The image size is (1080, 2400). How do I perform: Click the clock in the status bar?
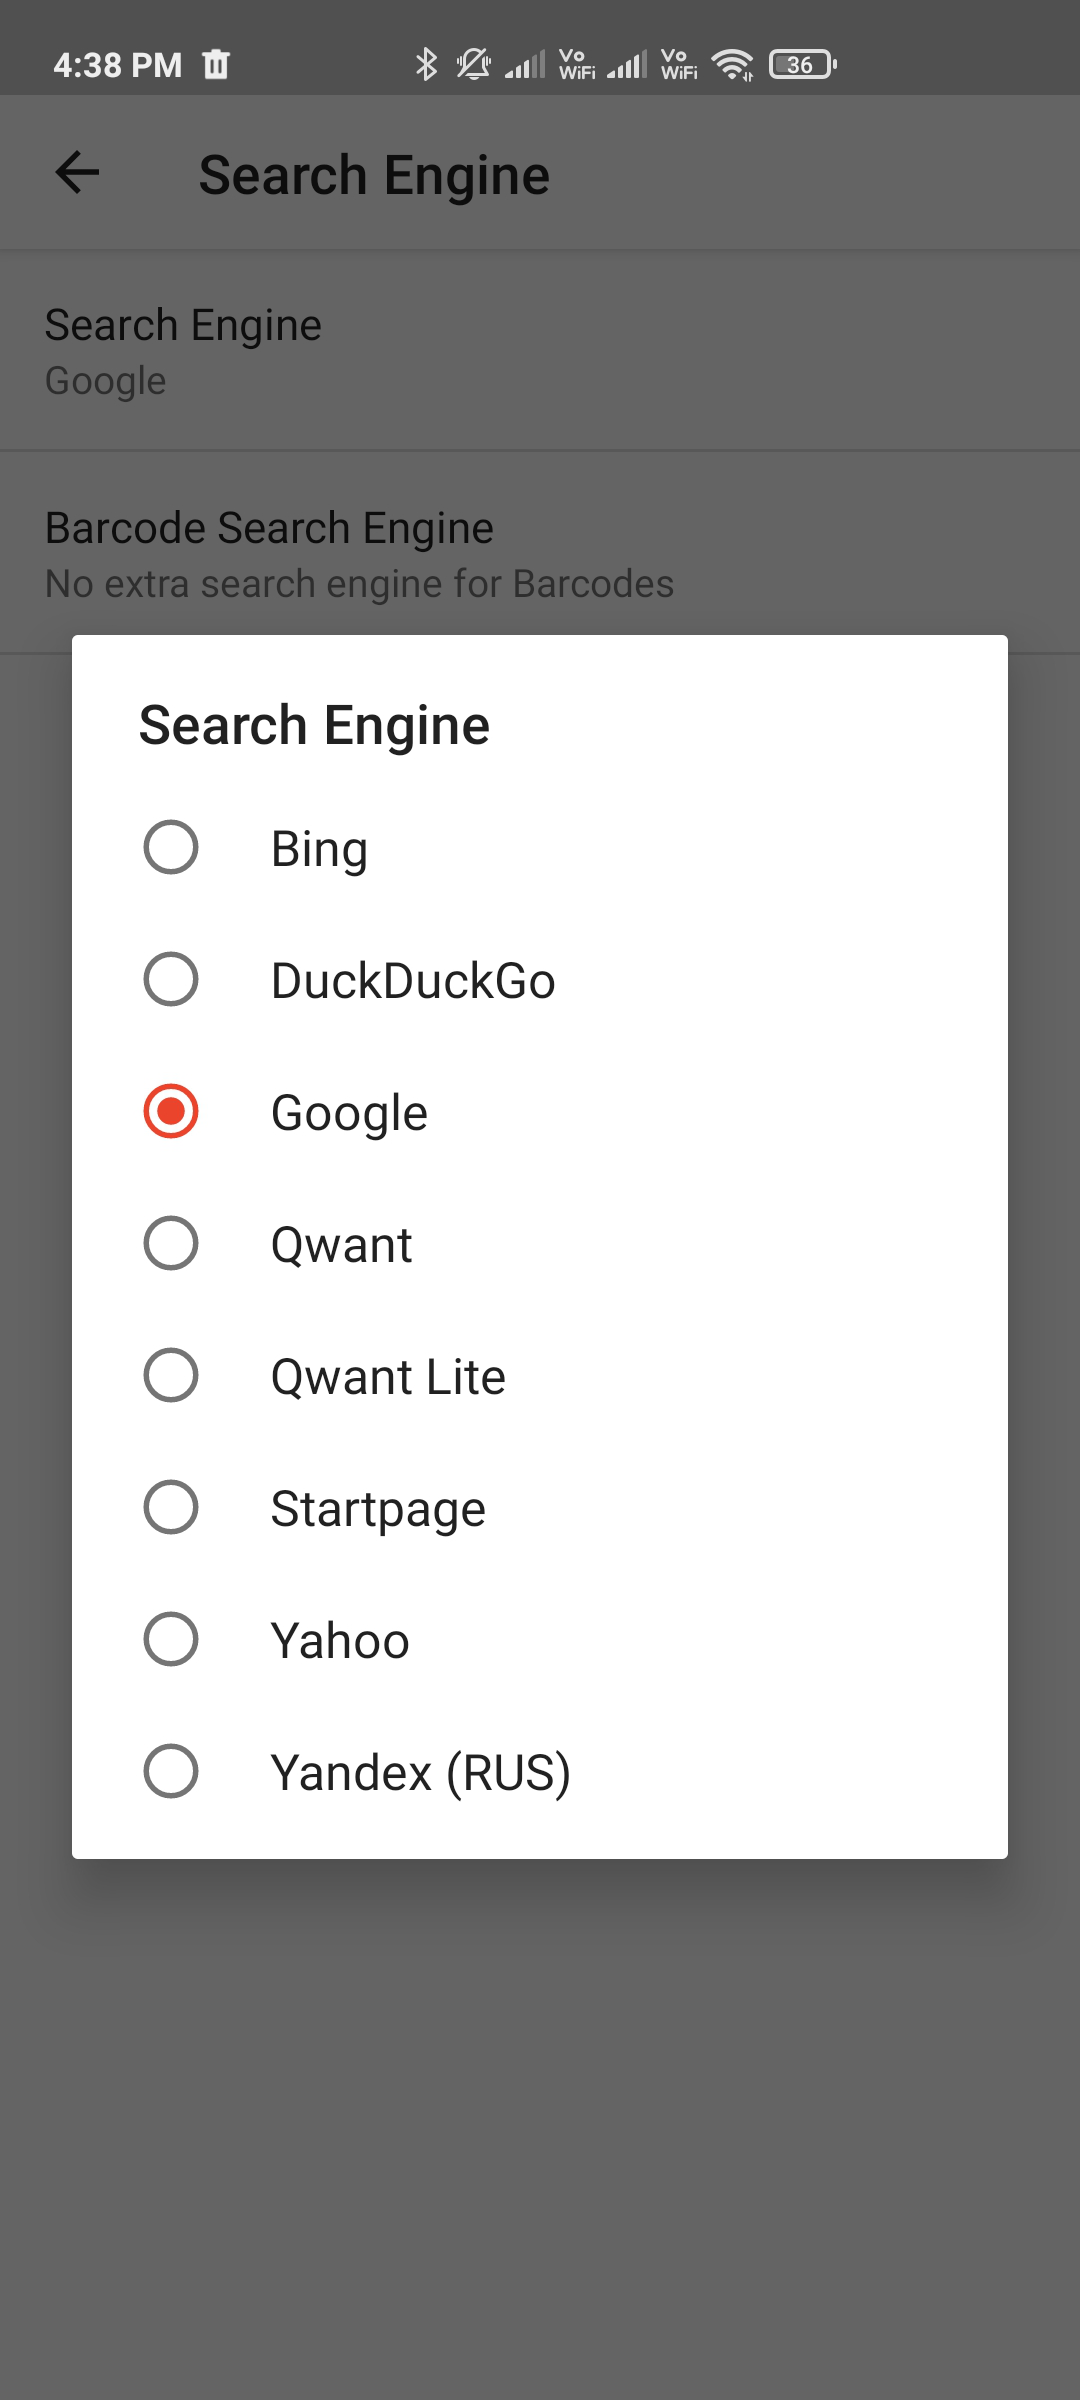click(x=118, y=64)
